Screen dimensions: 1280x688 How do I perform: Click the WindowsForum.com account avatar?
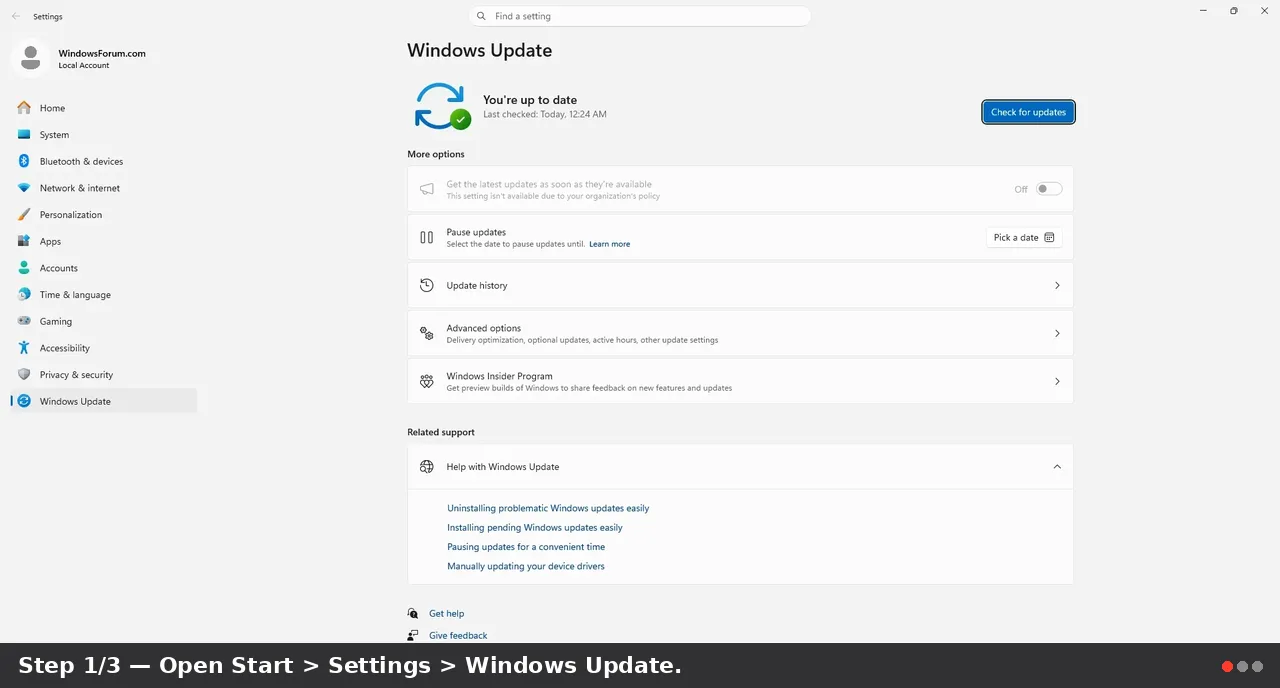pyautogui.click(x=31, y=58)
